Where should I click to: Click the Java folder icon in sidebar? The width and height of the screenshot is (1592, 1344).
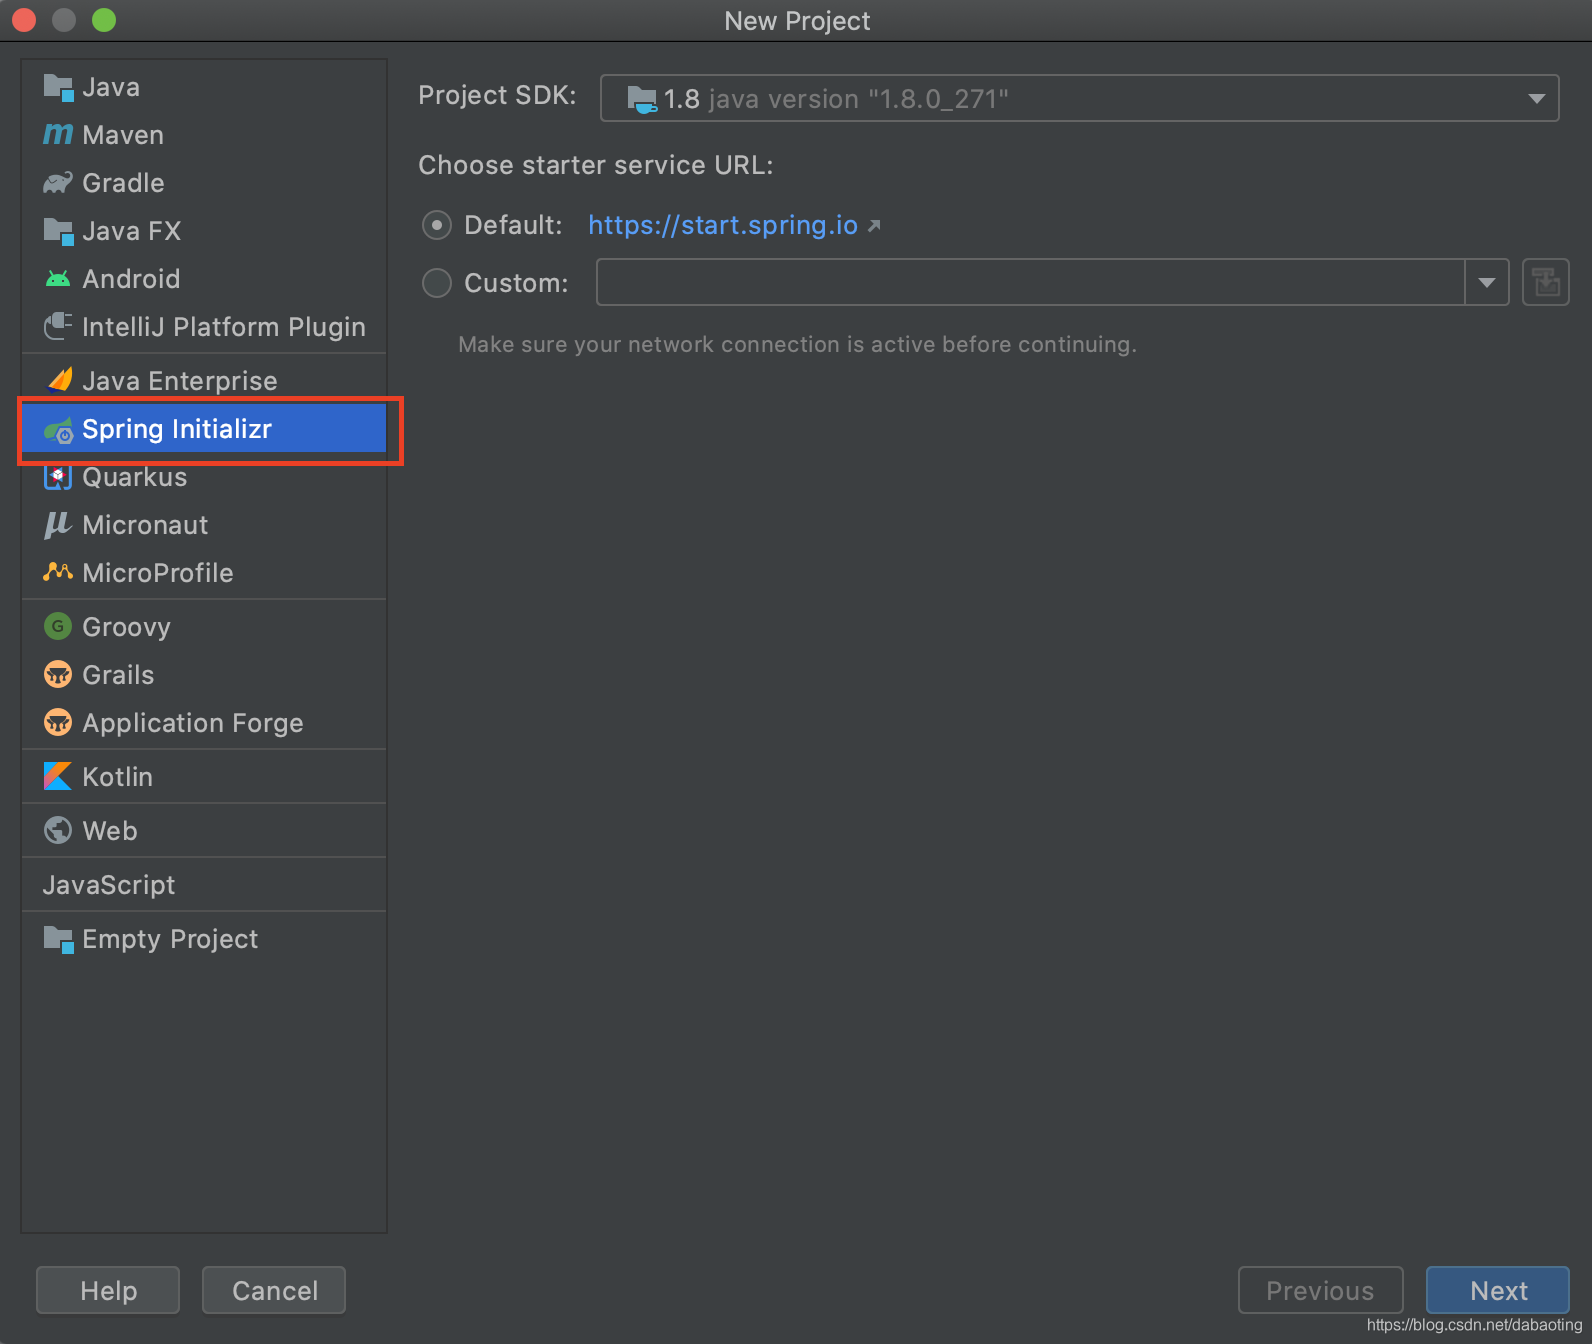[x=58, y=88]
